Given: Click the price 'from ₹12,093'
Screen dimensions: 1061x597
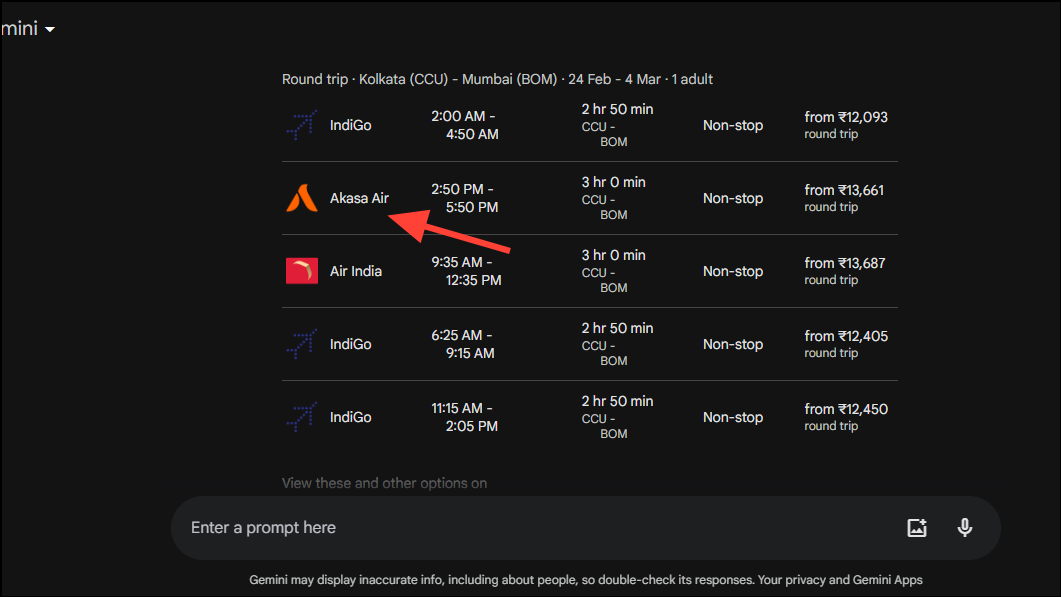Looking at the screenshot, I should point(846,117).
